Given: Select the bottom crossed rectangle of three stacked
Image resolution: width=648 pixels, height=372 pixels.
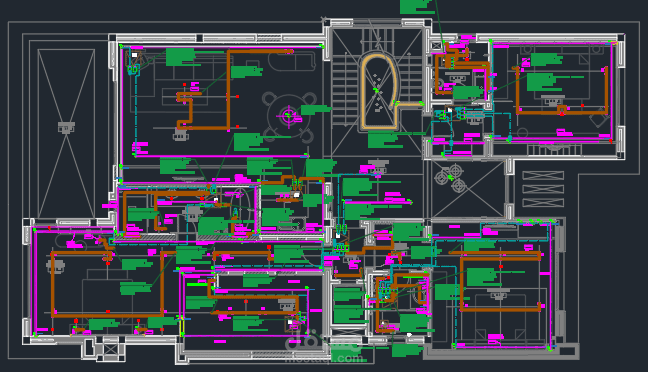Looking at the screenshot, I should click(543, 203).
